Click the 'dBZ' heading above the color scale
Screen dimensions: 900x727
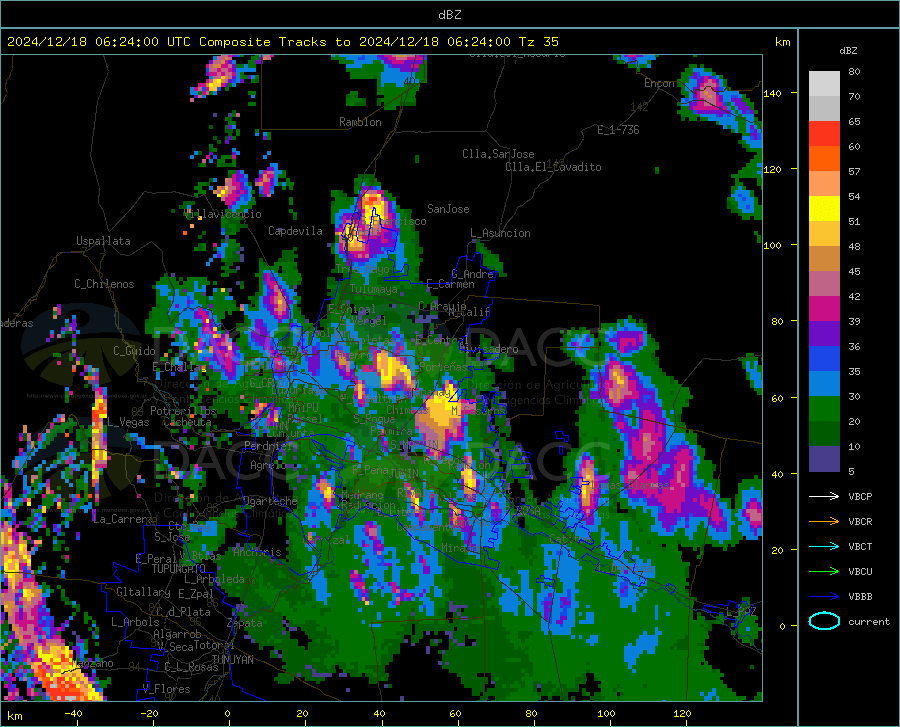pyautogui.click(x=848, y=50)
